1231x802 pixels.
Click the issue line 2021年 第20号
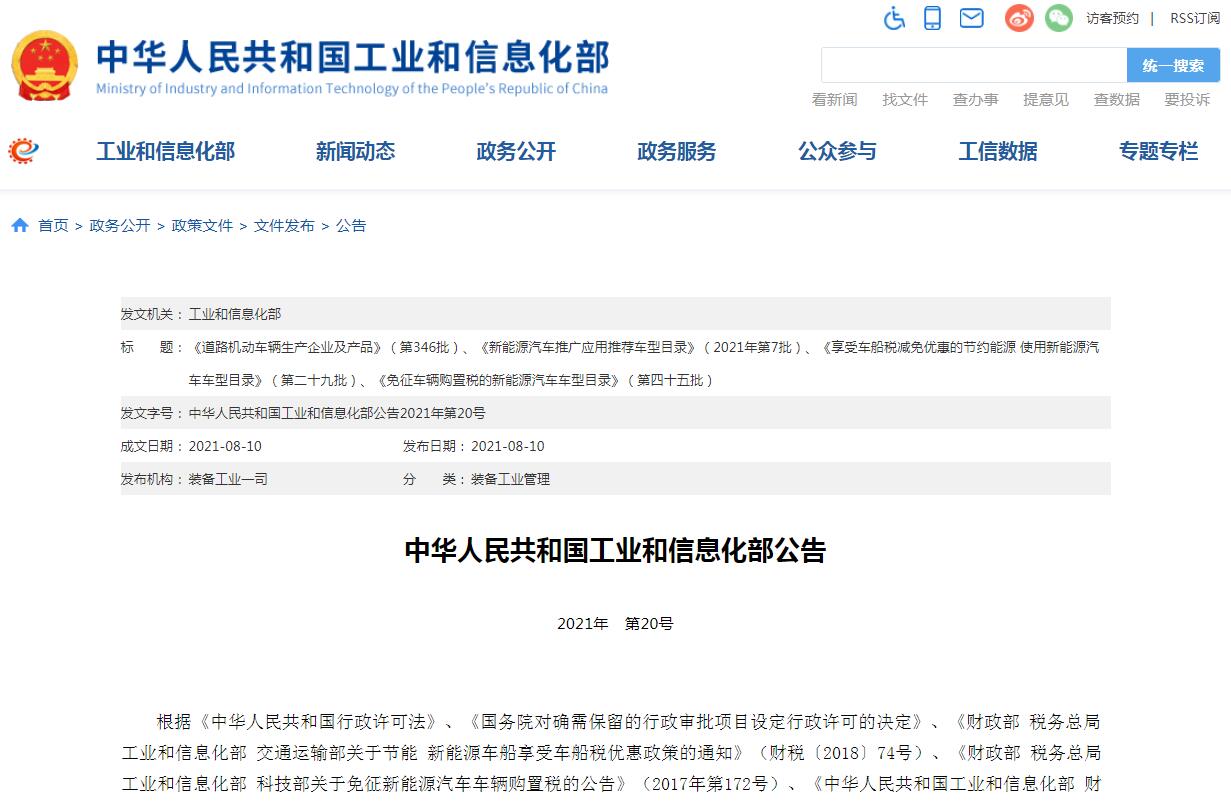click(x=615, y=624)
